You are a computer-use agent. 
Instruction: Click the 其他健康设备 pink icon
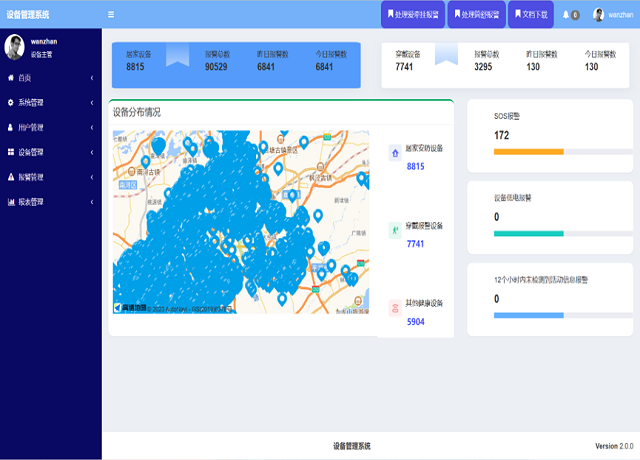394,308
